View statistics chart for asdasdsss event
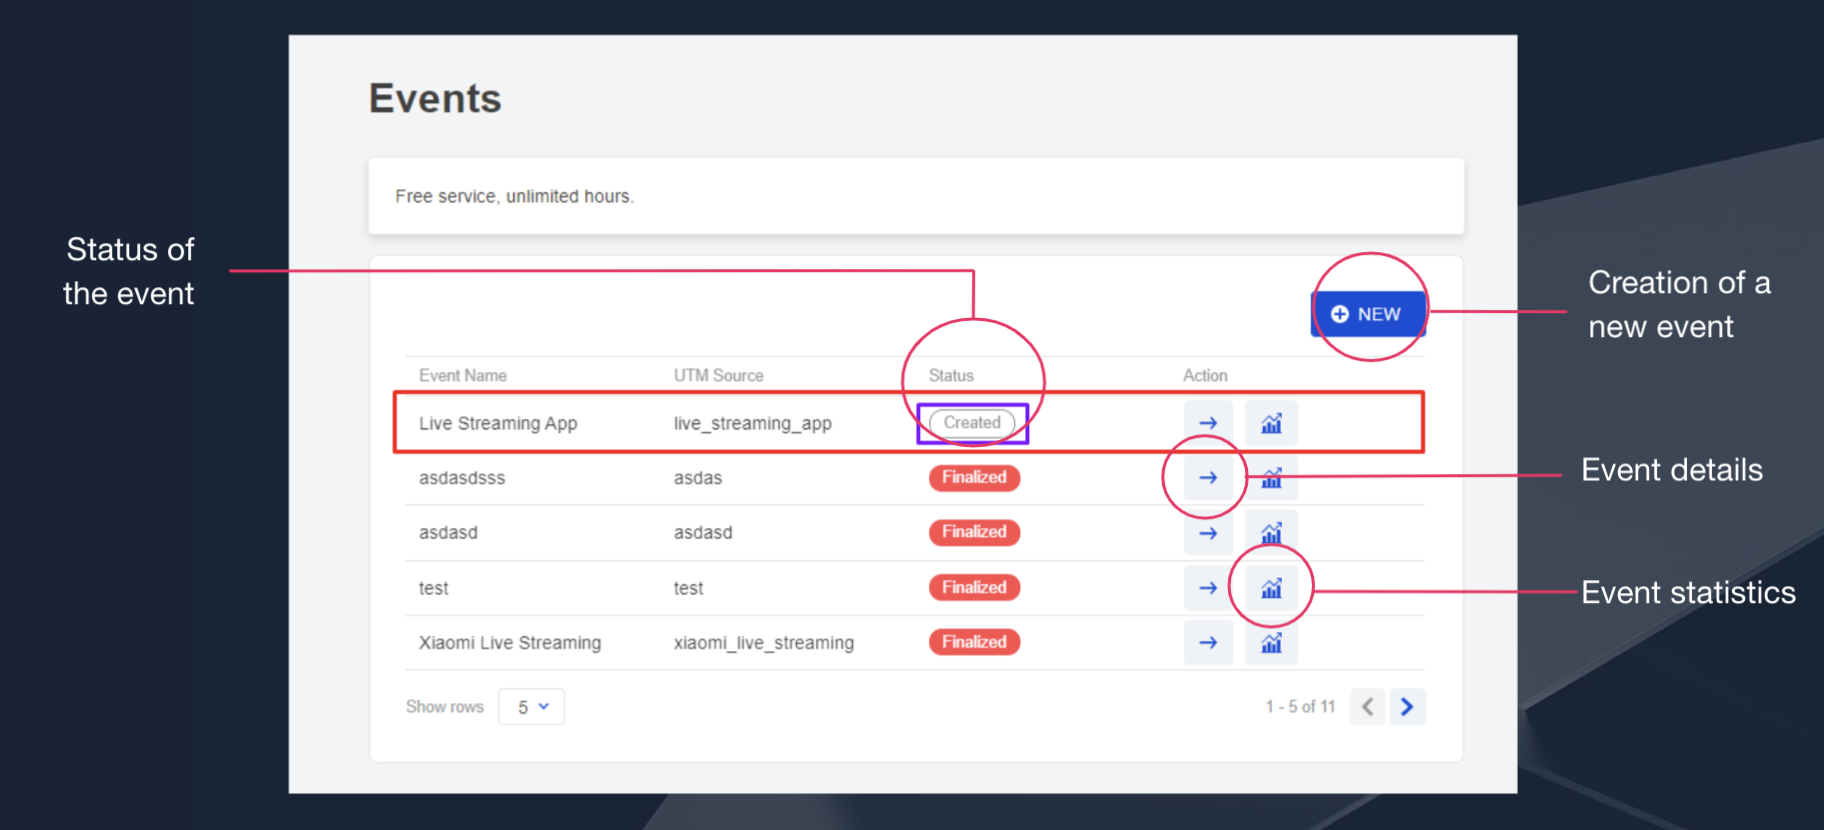Image resolution: width=1824 pixels, height=830 pixels. click(x=1271, y=478)
